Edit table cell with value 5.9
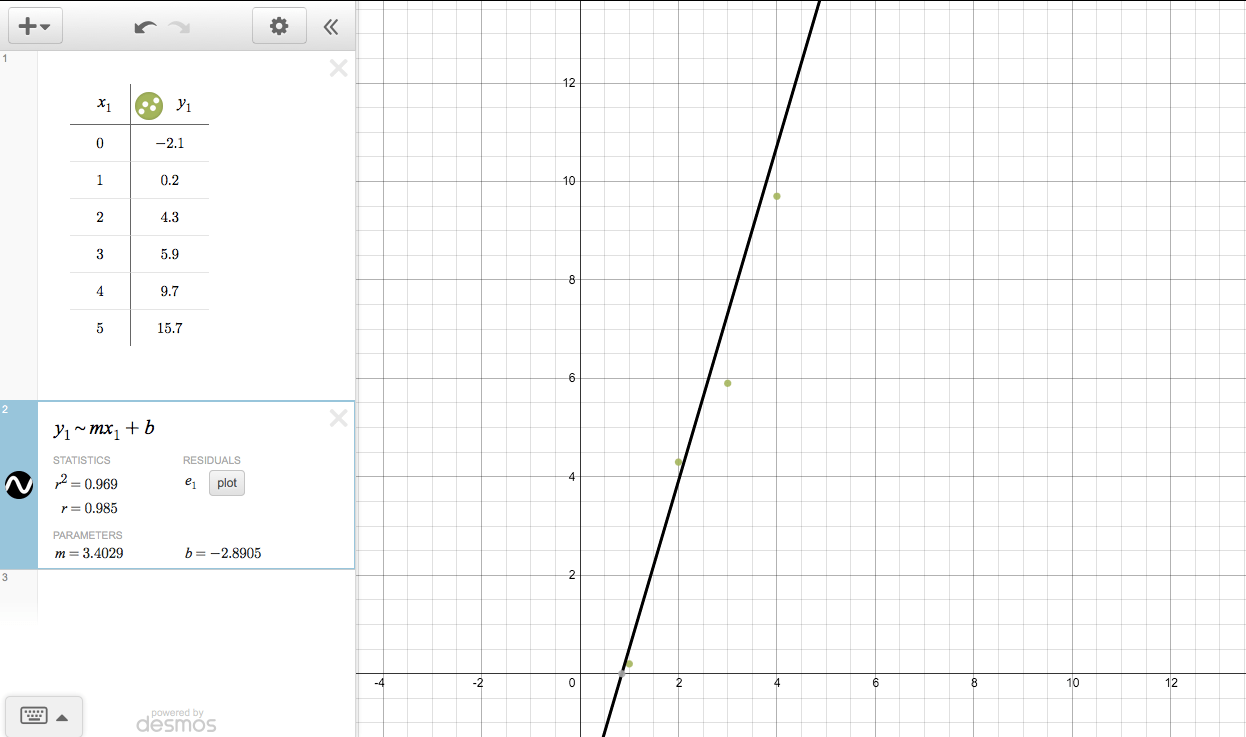This screenshot has width=1246, height=737. (x=169, y=254)
